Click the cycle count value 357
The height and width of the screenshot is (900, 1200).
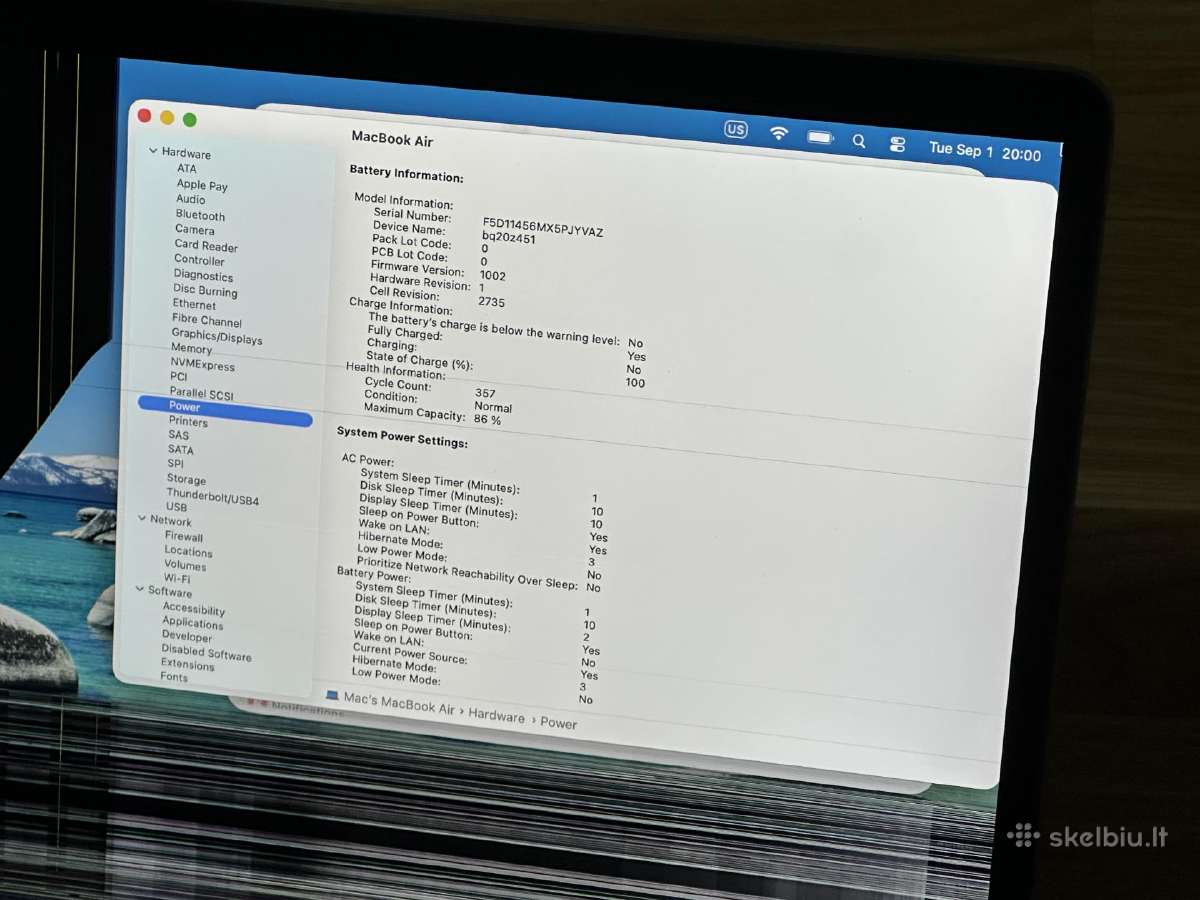coord(485,394)
